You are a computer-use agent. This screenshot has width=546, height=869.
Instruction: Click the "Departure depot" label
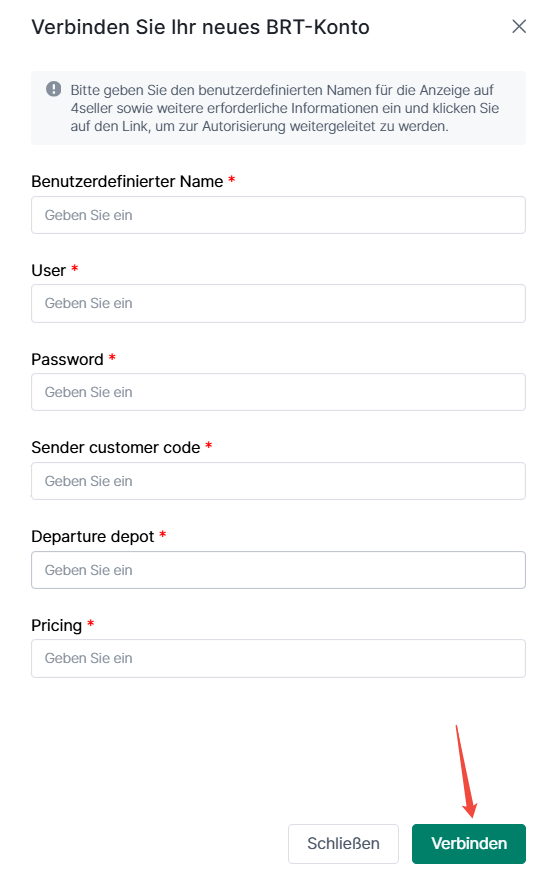click(93, 536)
